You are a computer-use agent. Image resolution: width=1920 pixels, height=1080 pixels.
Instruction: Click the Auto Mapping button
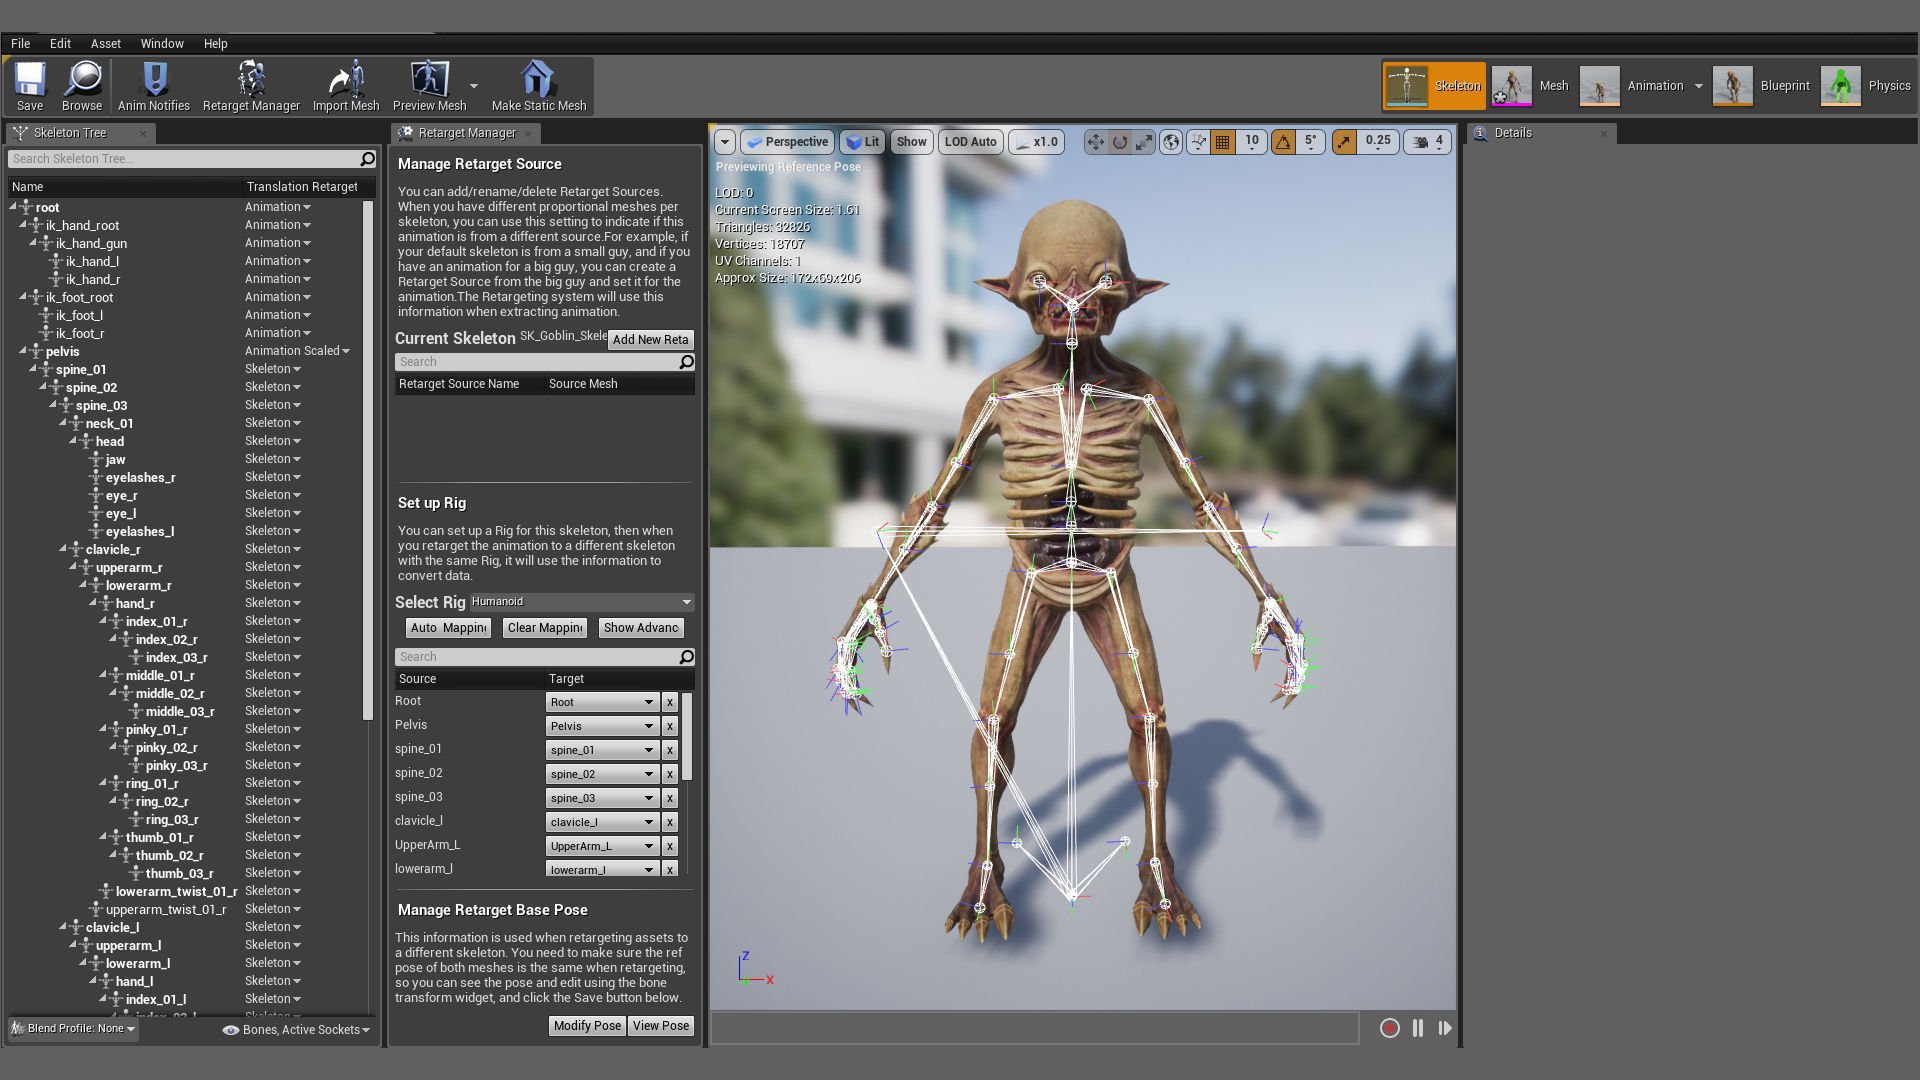point(448,628)
